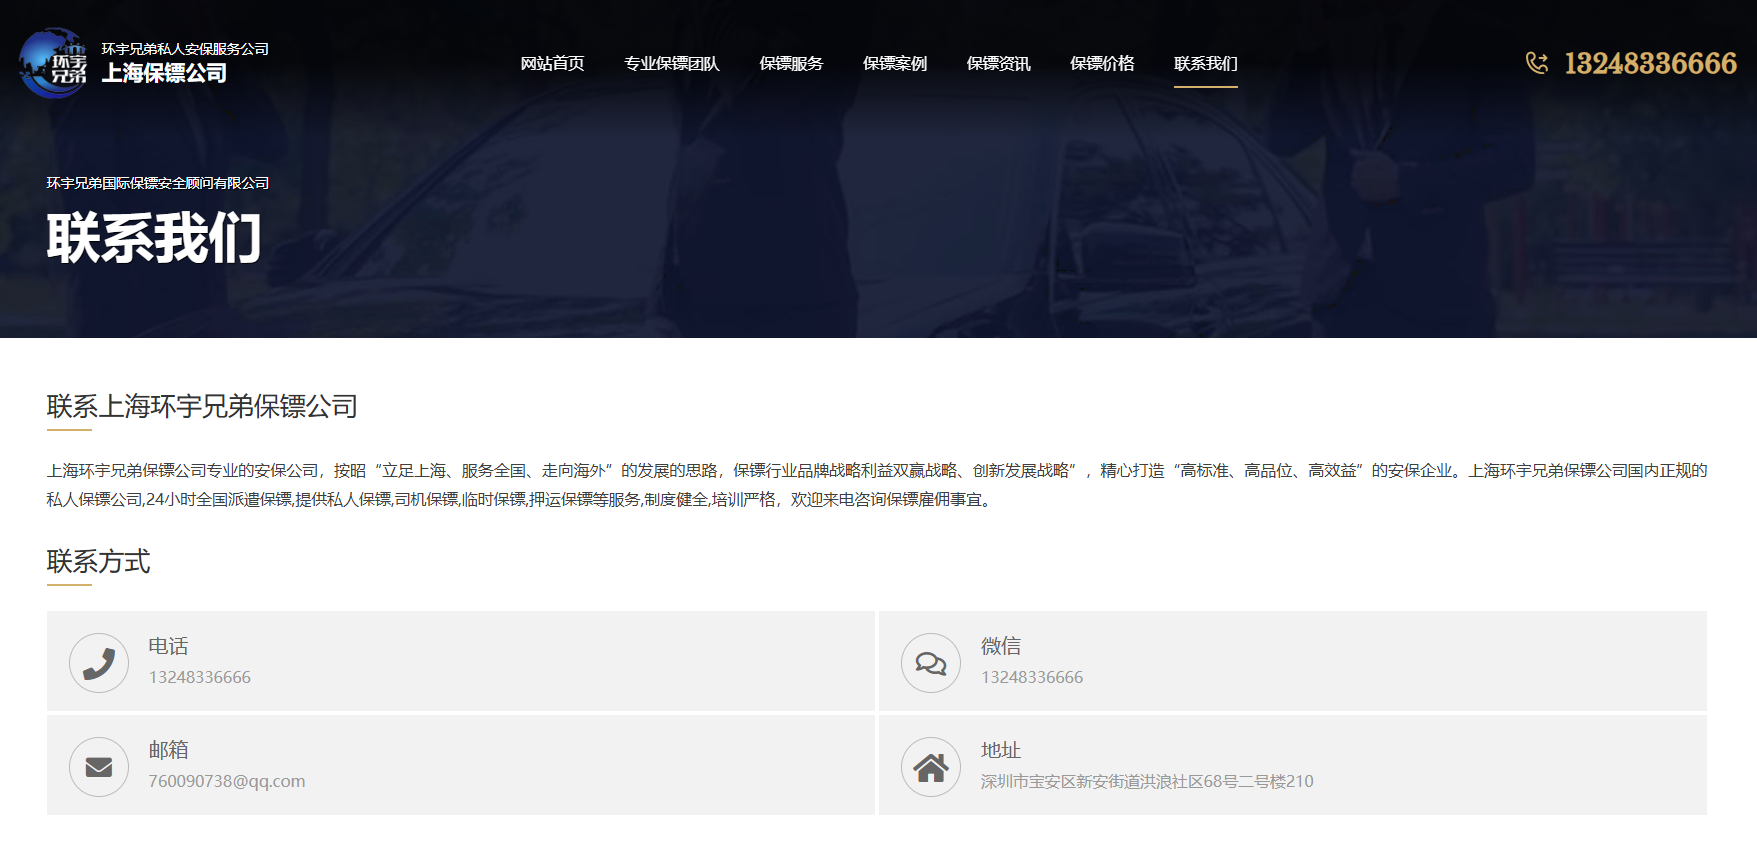Viewport: 1757px width, 845px height.
Task: Navigate to 保镖资讯 section
Action: (x=998, y=64)
